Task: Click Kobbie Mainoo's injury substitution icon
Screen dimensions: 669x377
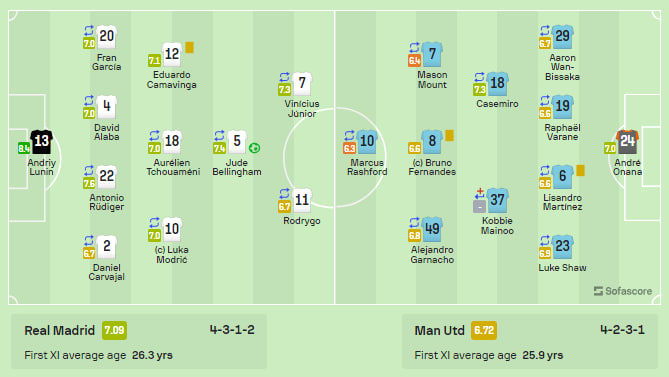Action: coord(480,194)
